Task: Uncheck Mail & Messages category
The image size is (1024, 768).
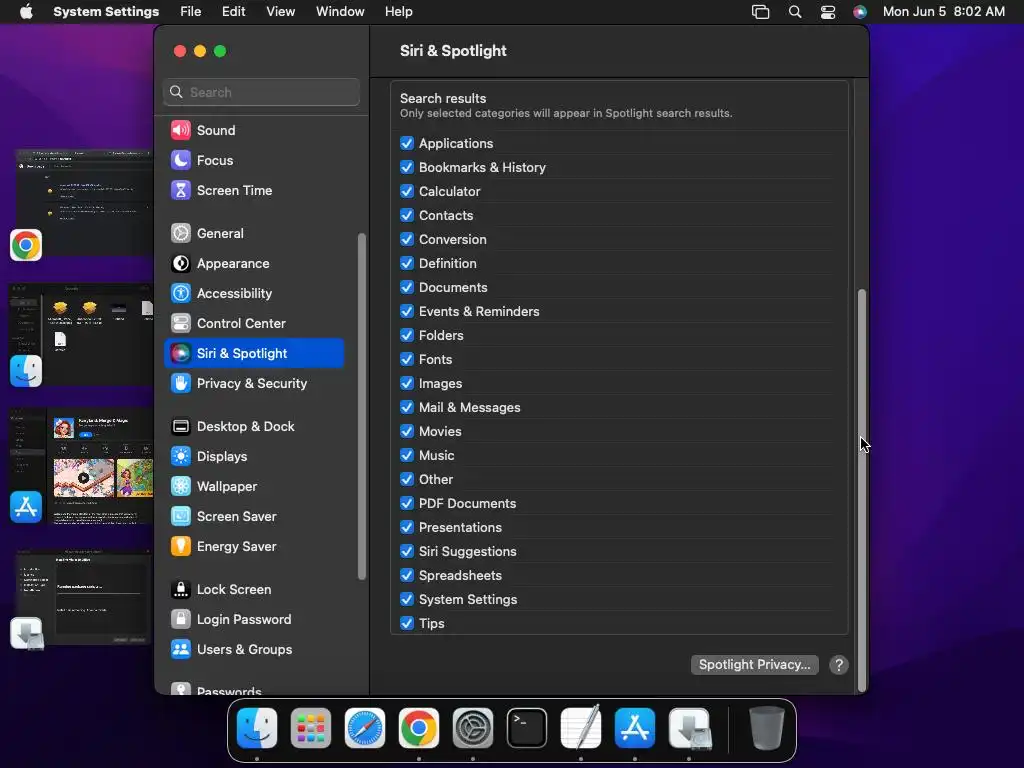Action: (407, 408)
